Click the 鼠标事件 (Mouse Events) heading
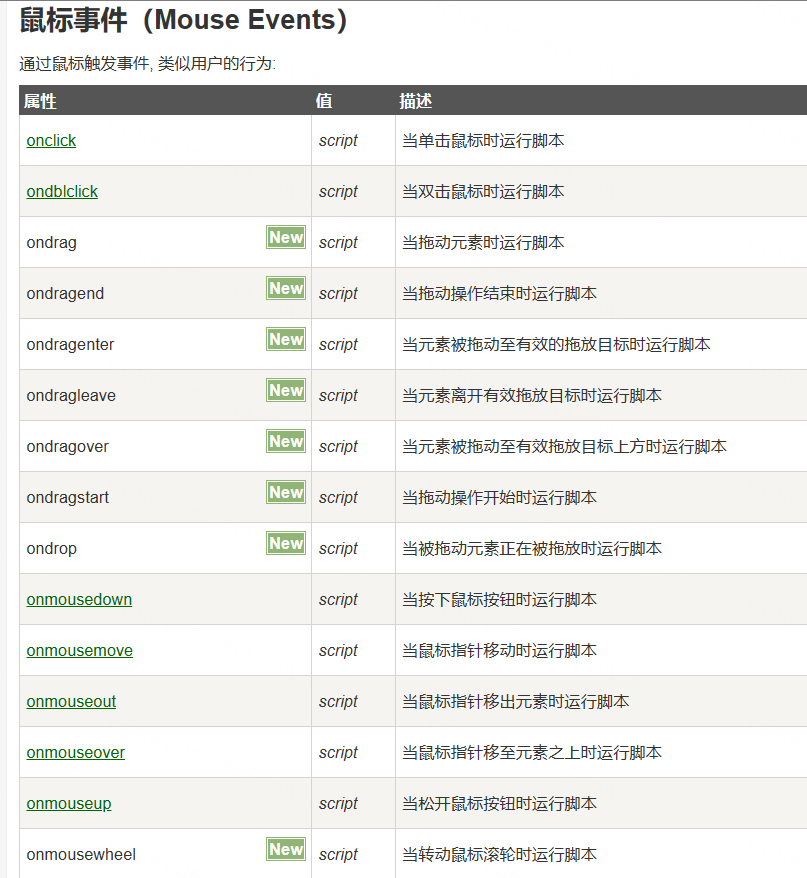This screenshot has height=878, width=807. coord(184,21)
